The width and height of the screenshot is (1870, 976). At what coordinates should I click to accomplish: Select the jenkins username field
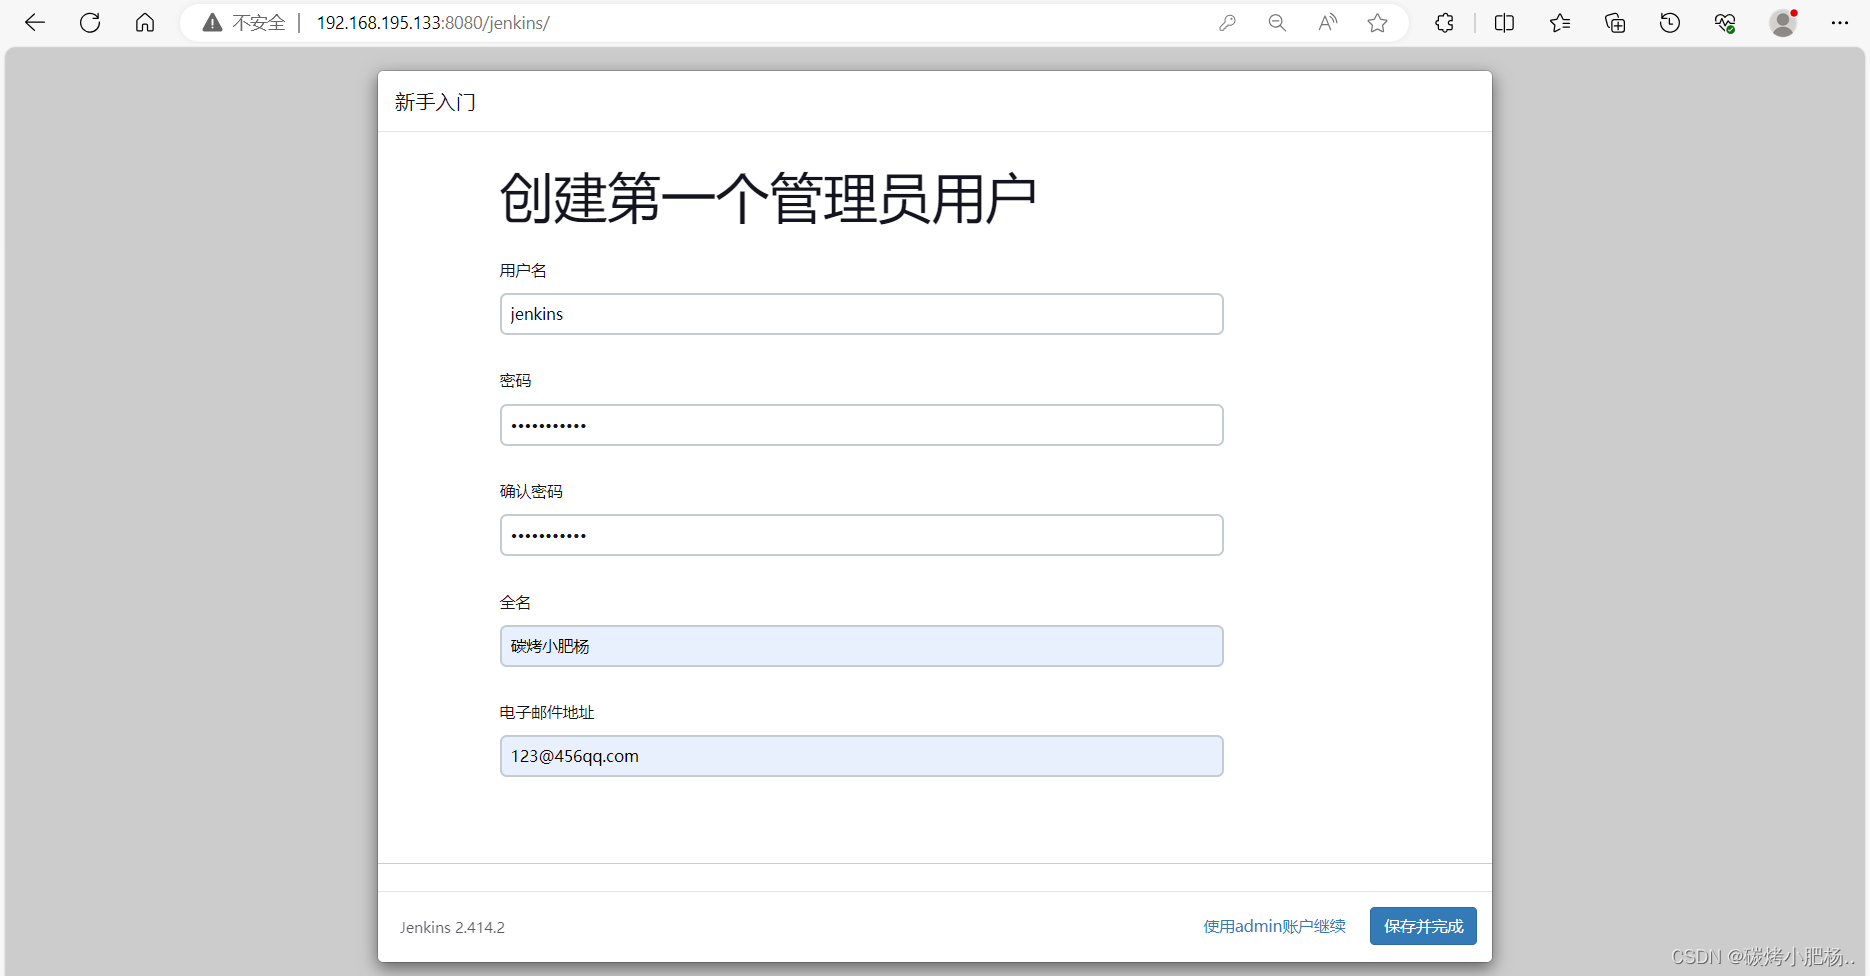point(861,313)
